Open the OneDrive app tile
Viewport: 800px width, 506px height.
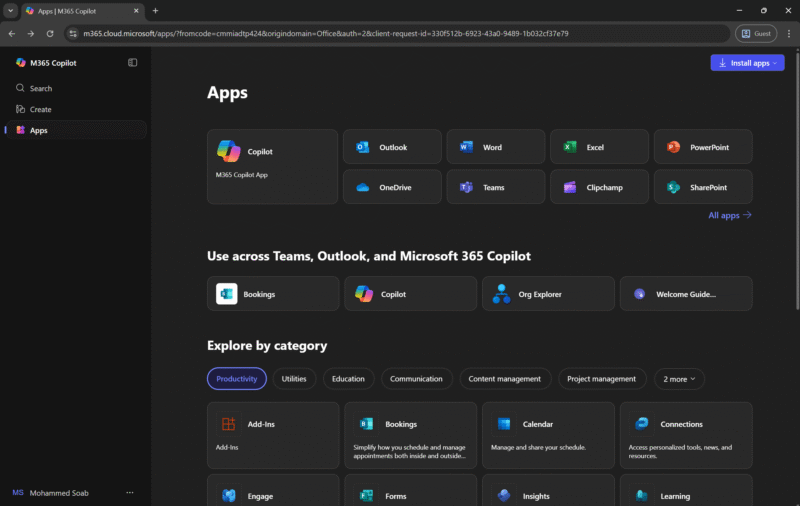(392, 187)
